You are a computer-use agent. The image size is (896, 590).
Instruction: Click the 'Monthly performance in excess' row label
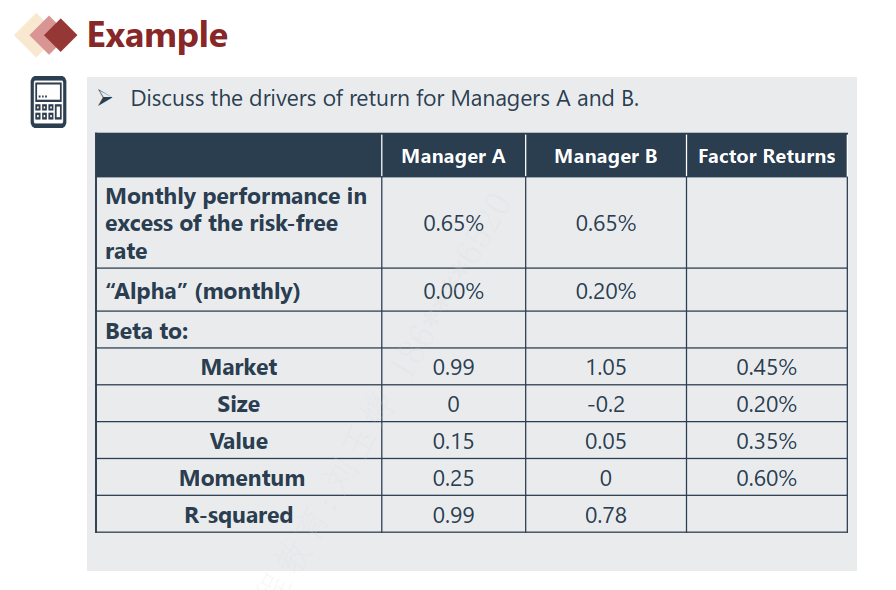coord(236,223)
